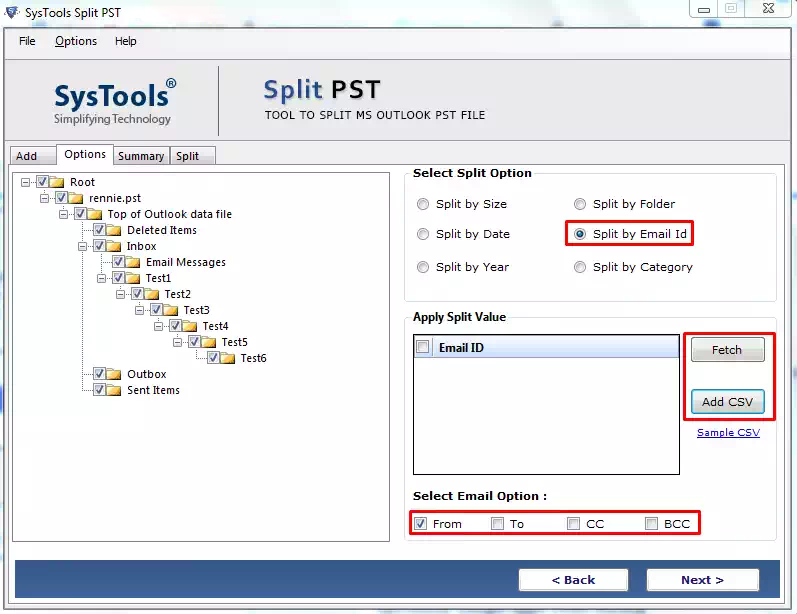The image size is (797, 614).
Task: Uncheck the Test1 checkbox
Action: (118, 278)
